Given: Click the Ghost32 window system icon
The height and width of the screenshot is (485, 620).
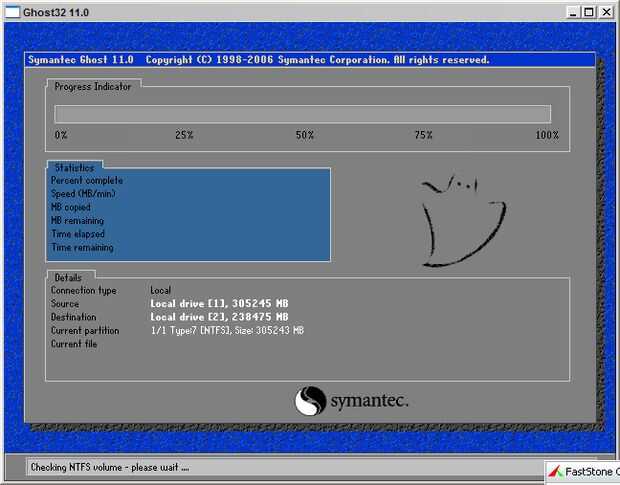Looking at the screenshot, I should (11, 12).
